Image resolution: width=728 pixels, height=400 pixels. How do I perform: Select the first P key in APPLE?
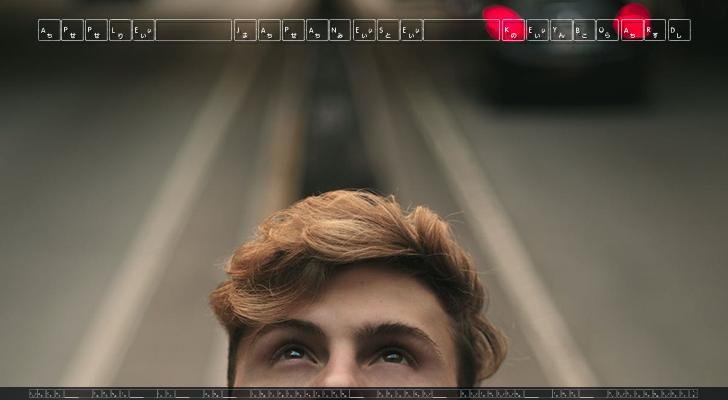72,30
